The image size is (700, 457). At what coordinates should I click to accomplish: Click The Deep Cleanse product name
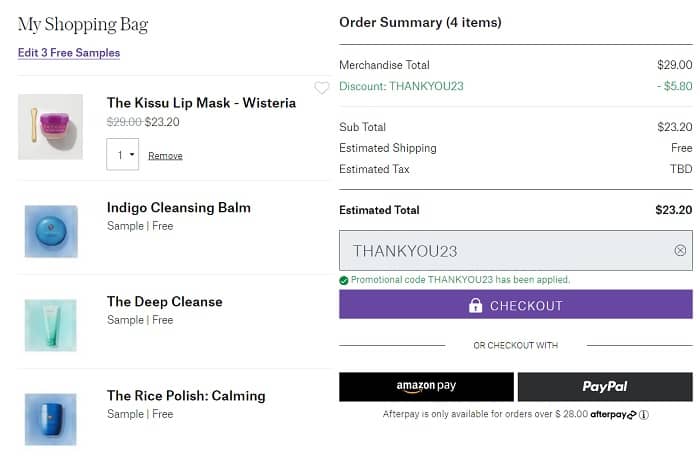(165, 302)
